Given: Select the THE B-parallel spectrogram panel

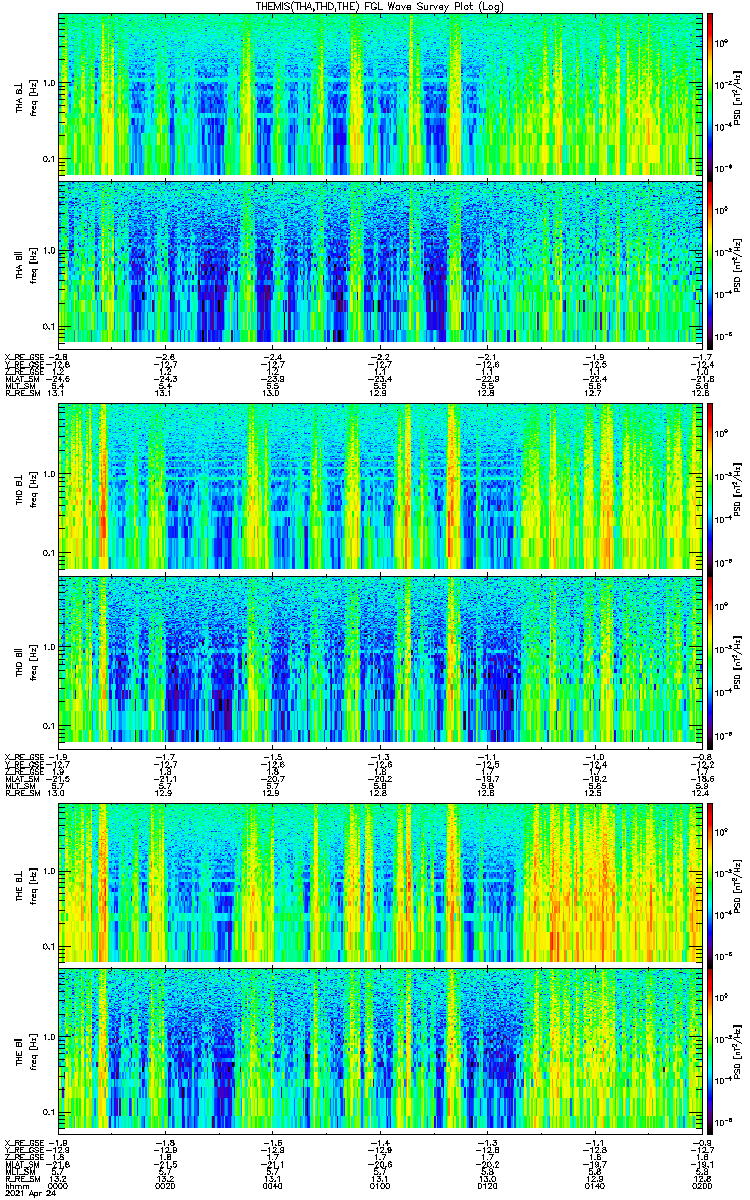Looking at the screenshot, I should 380,1049.
